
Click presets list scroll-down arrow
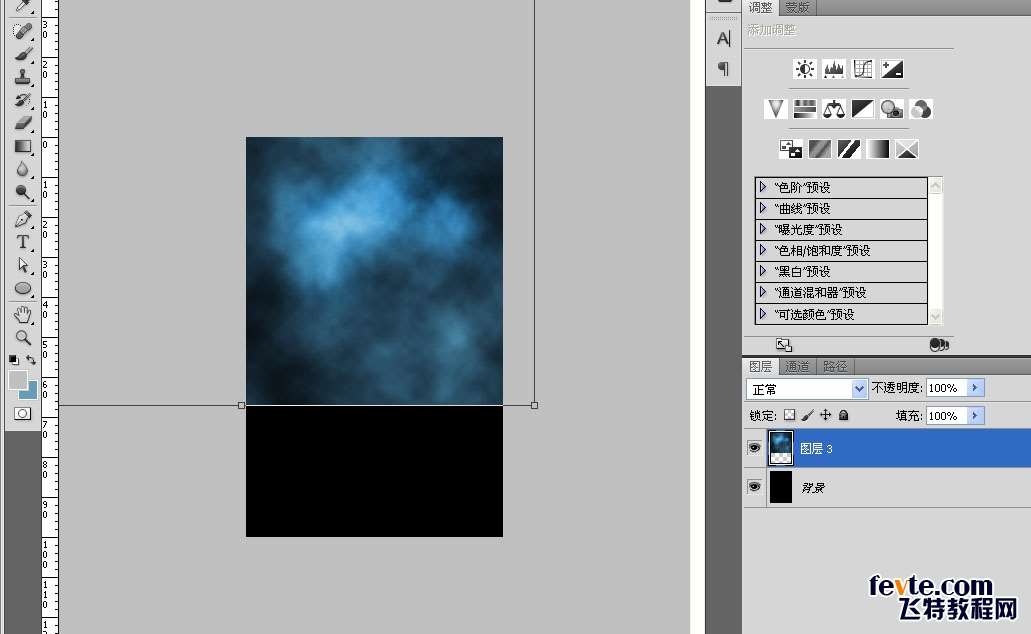point(935,316)
